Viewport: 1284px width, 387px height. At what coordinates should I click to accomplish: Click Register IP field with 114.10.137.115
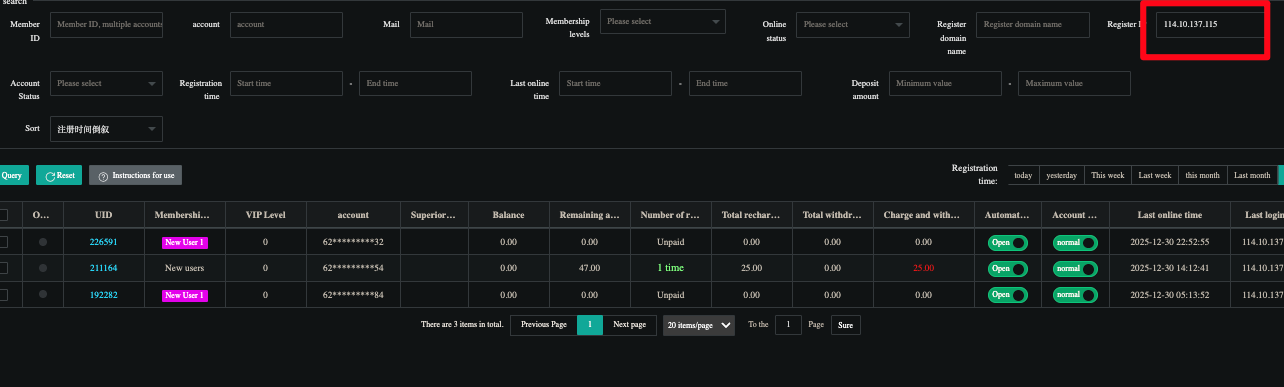coord(1210,24)
